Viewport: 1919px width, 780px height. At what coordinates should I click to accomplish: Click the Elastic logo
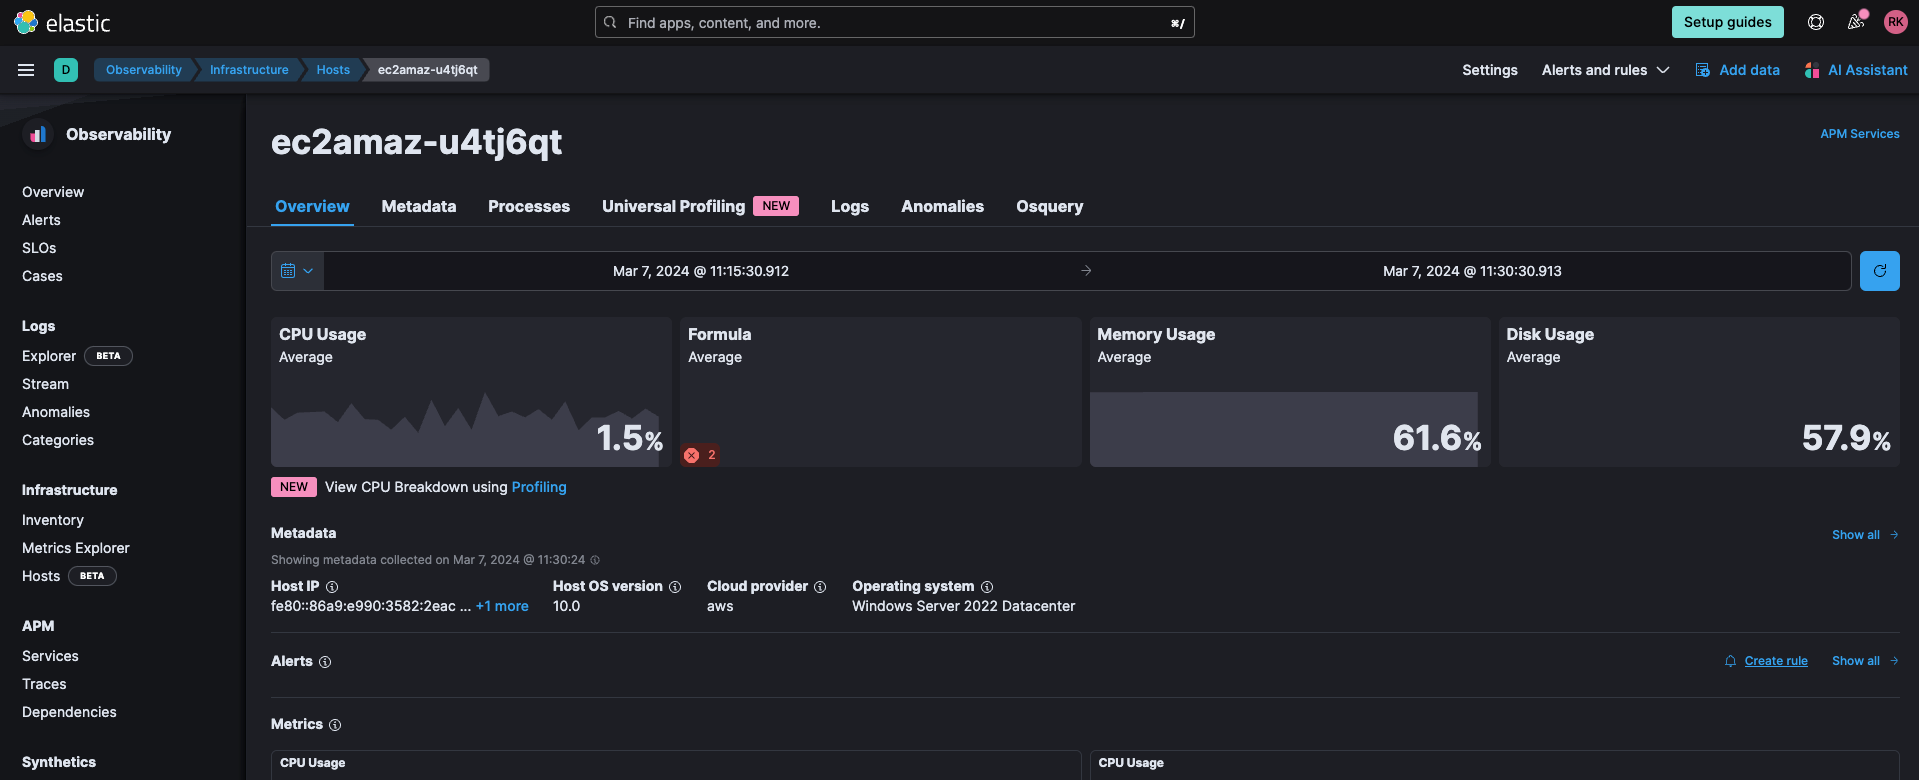[62, 22]
